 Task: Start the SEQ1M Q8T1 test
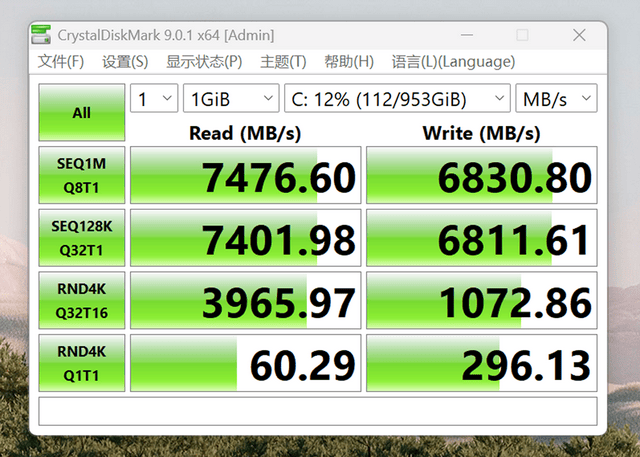[x=82, y=175]
